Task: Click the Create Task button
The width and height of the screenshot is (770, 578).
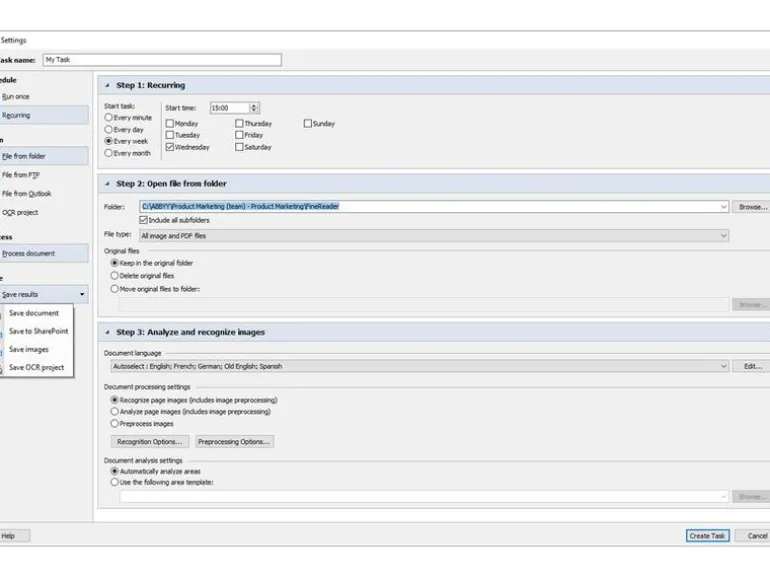Action: point(707,536)
